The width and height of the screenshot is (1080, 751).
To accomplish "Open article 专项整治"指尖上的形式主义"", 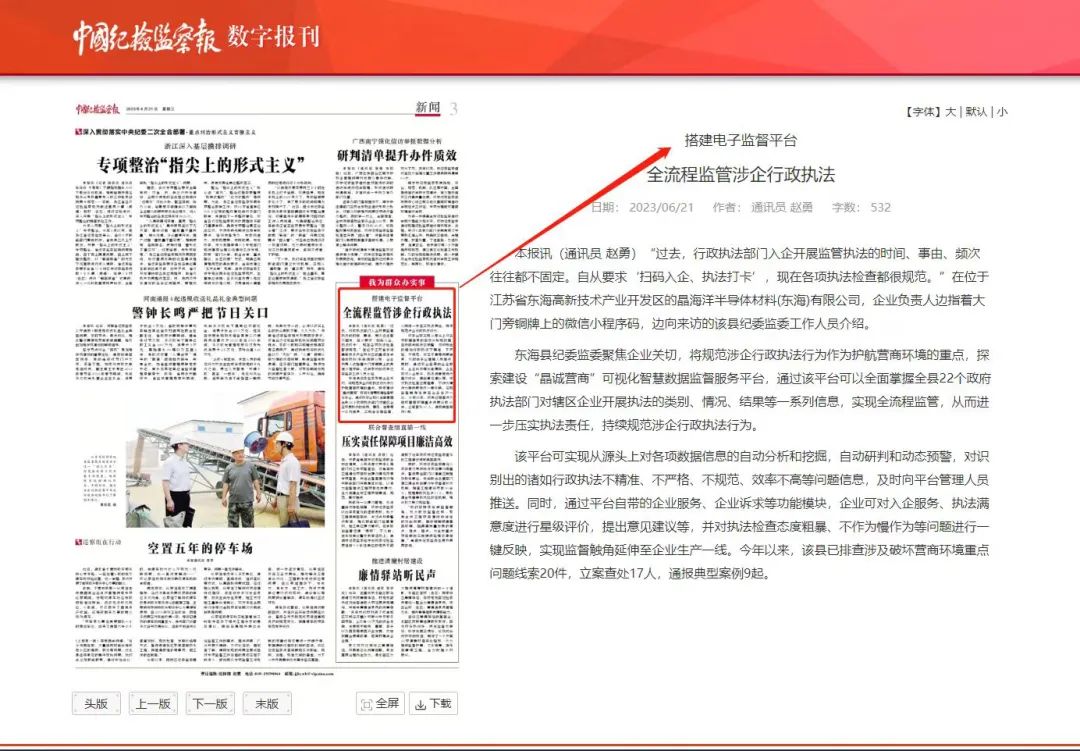I will (x=201, y=163).
